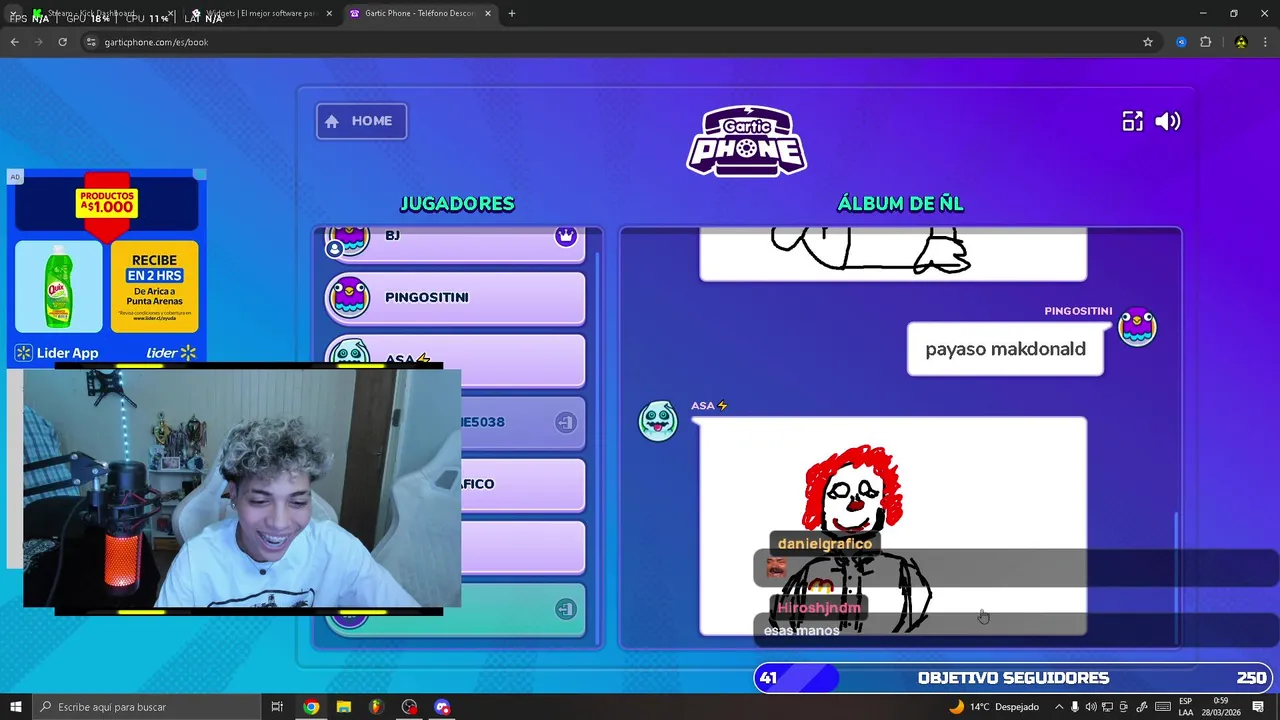1280x720 pixels.
Task: Click the AD label on the advertisement
Action: 15,177
